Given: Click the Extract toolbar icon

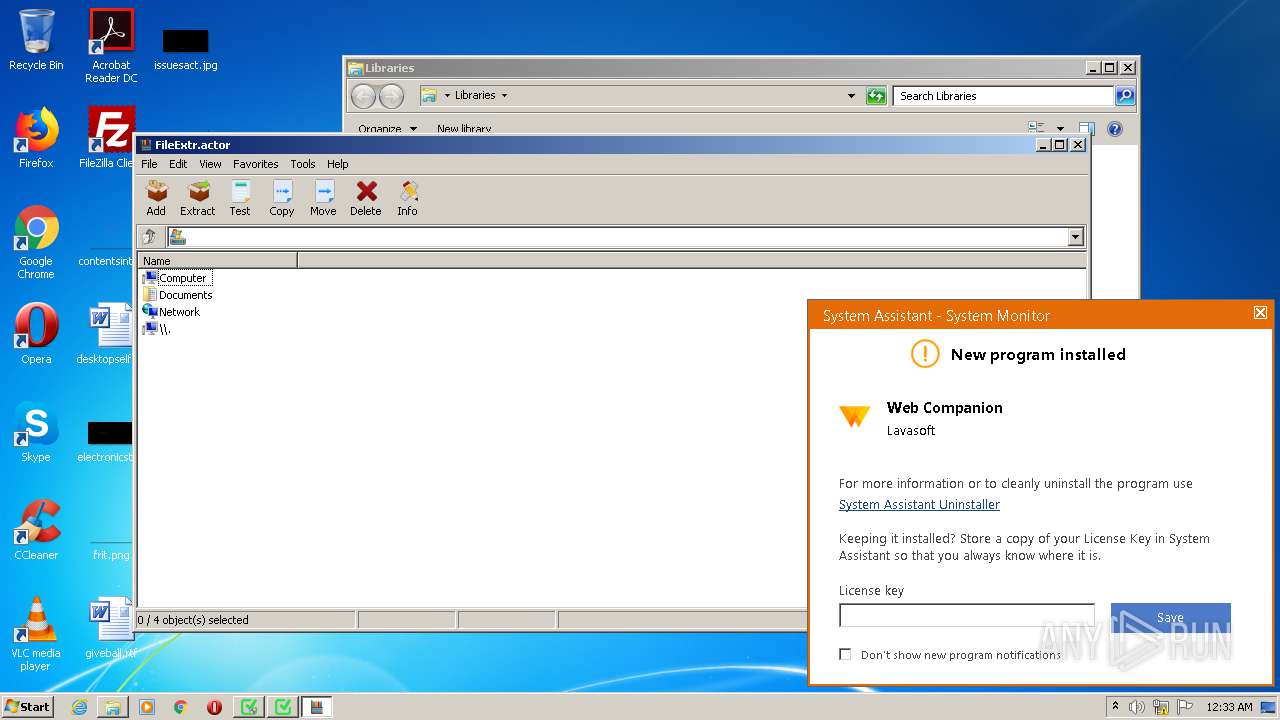Looking at the screenshot, I should click(198, 198).
